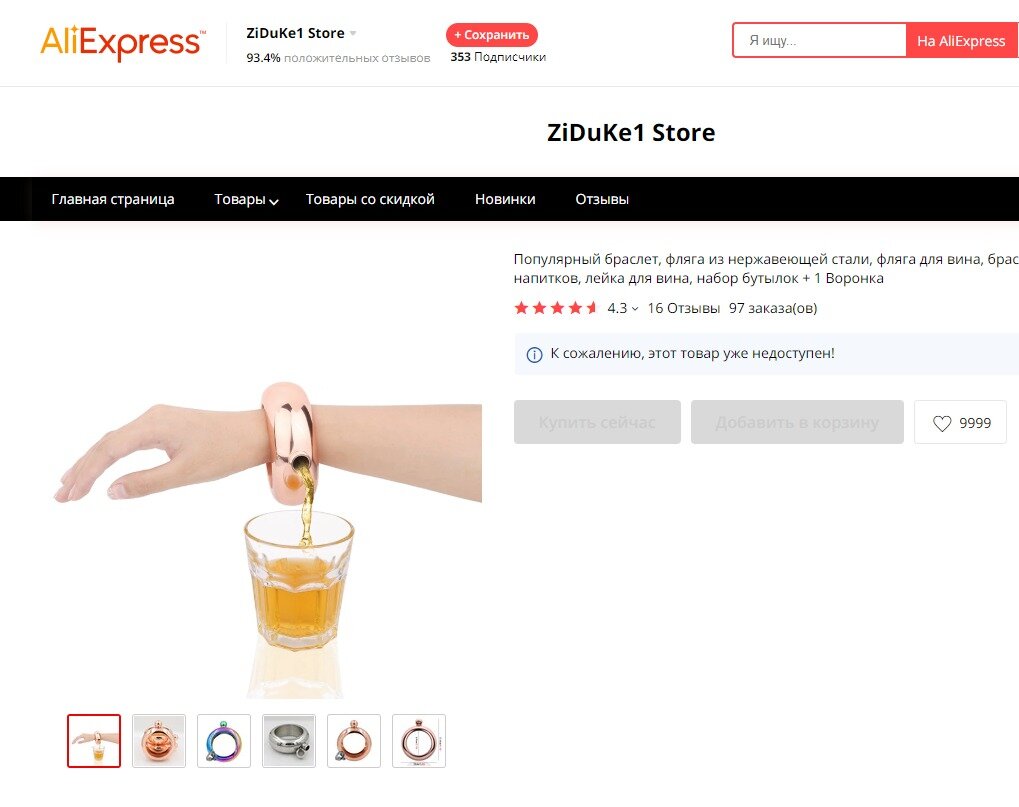Viewport: 1019px width, 807px height.
Task: Add product to wishlist heart icon
Action: [x=942, y=423]
